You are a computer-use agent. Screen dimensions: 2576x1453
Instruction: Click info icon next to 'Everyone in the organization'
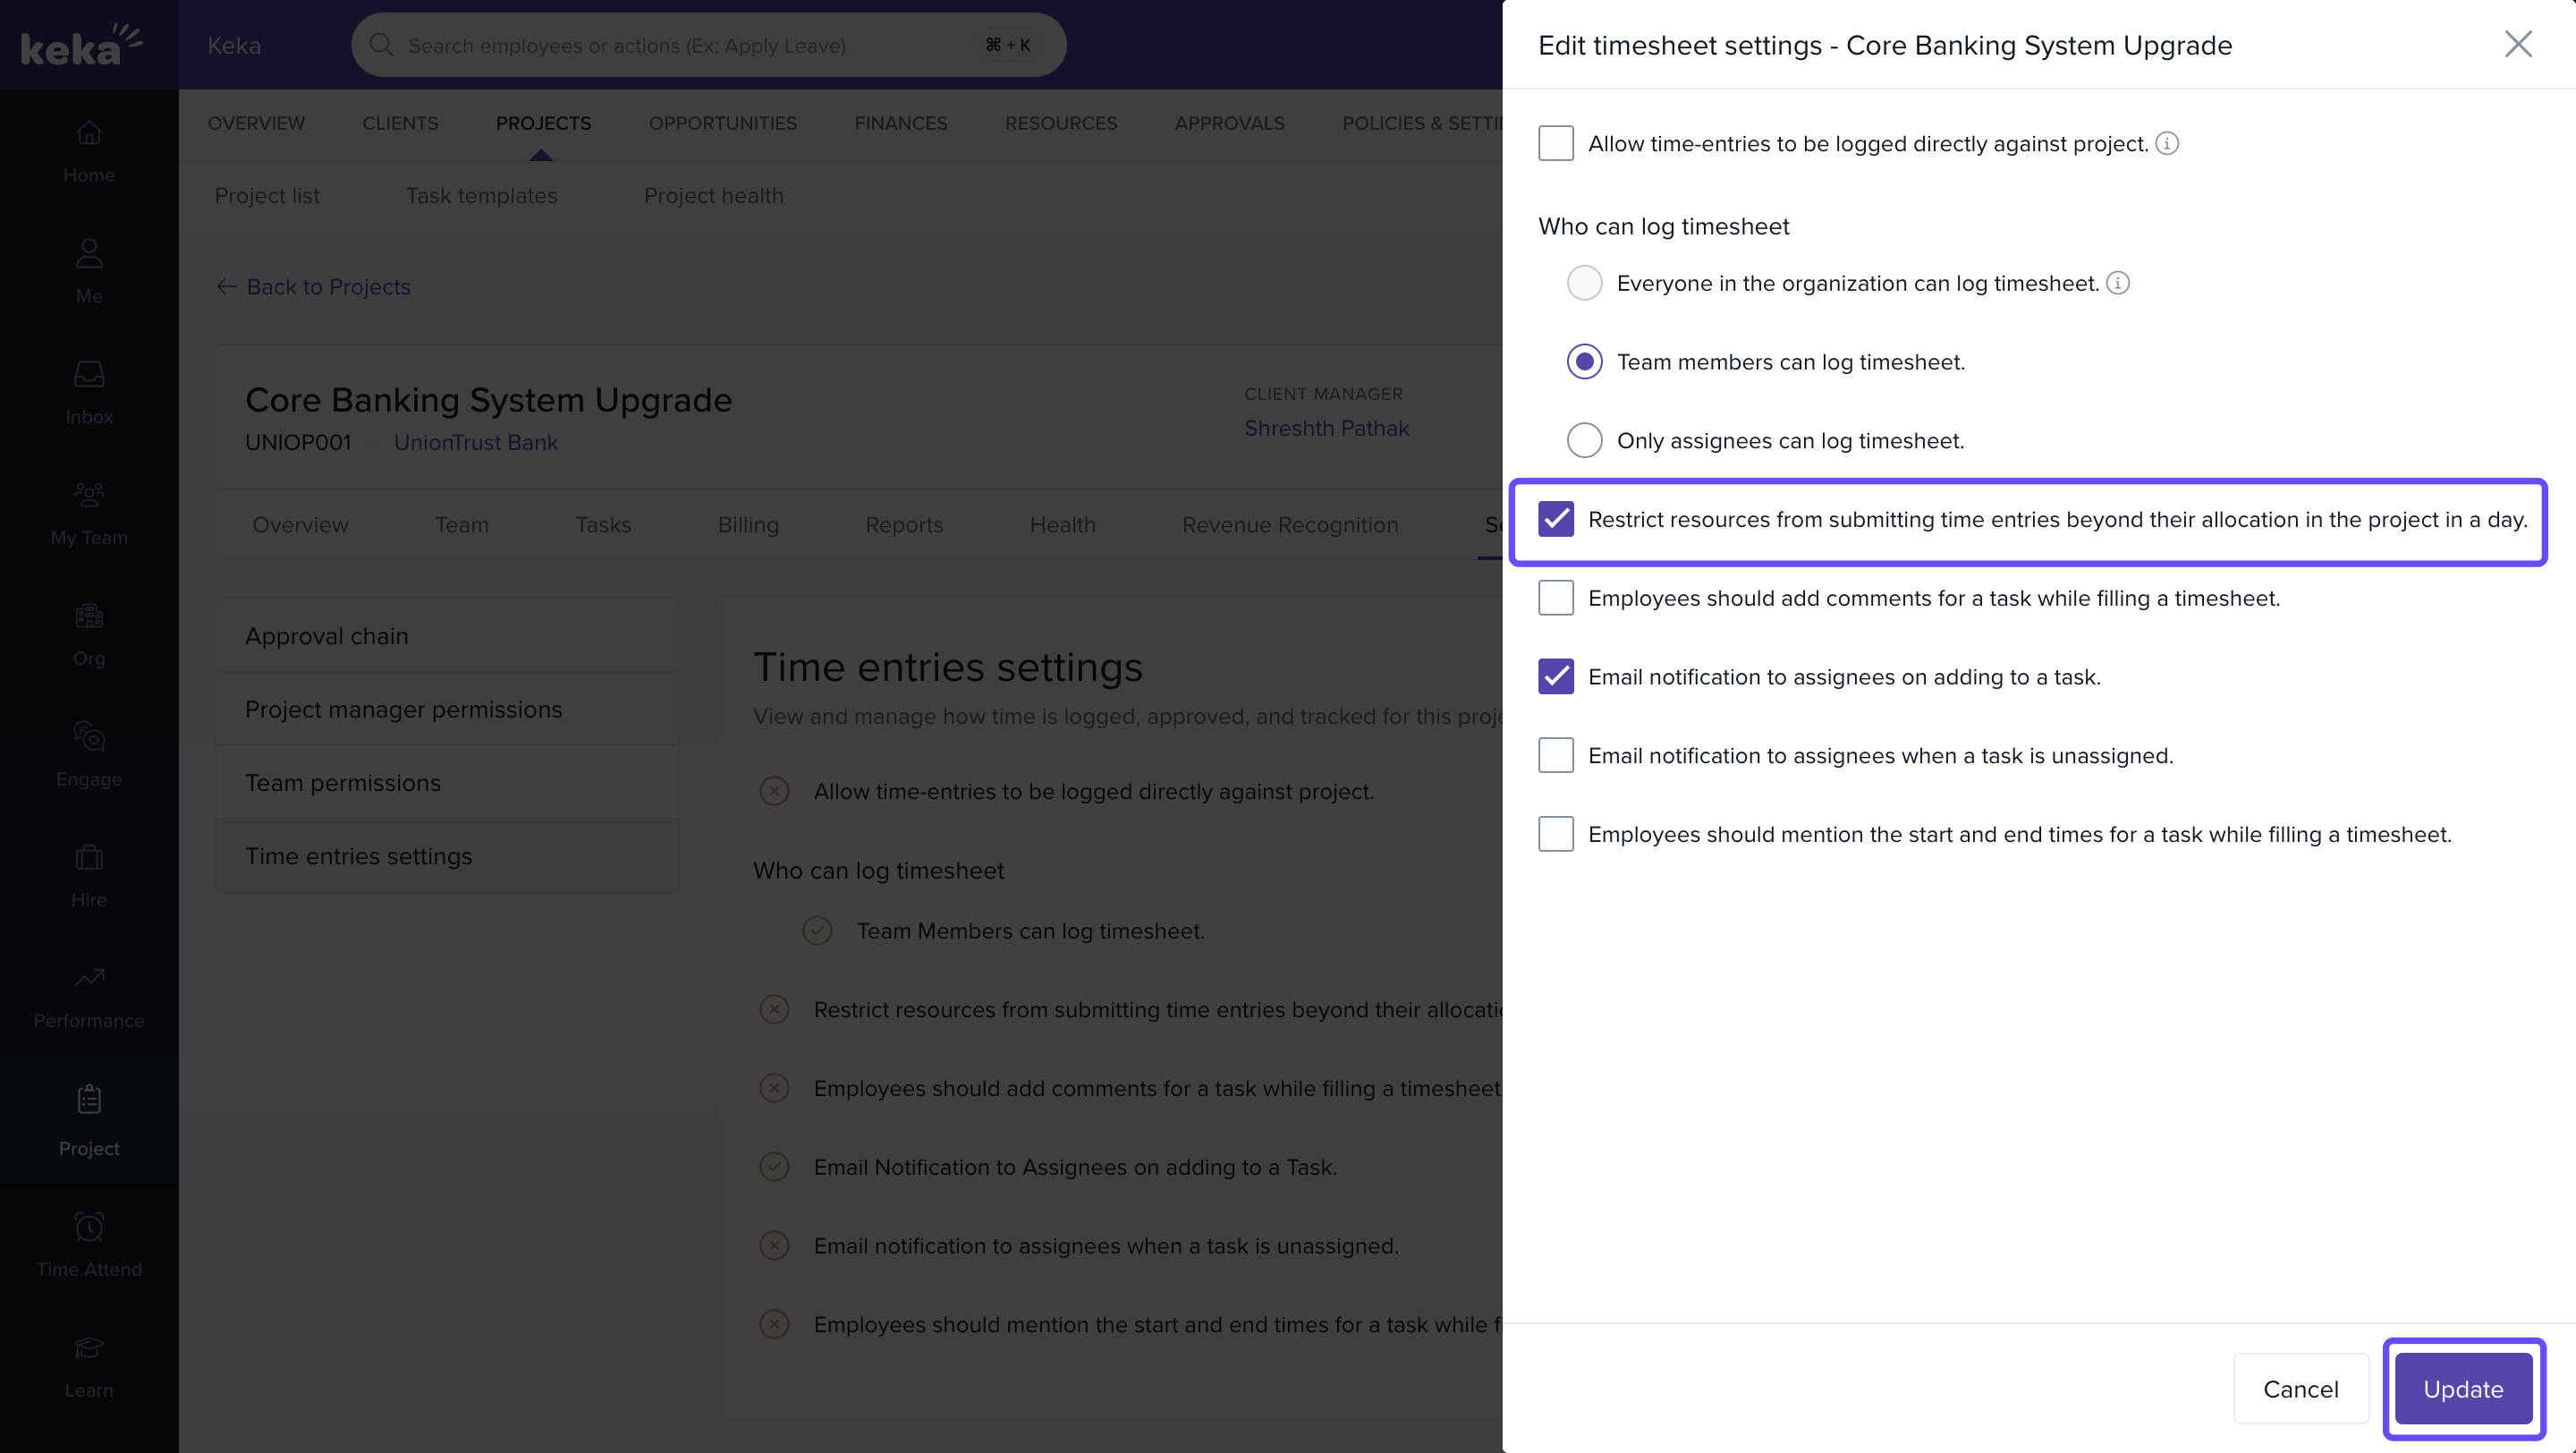(x=2117, y=283)
